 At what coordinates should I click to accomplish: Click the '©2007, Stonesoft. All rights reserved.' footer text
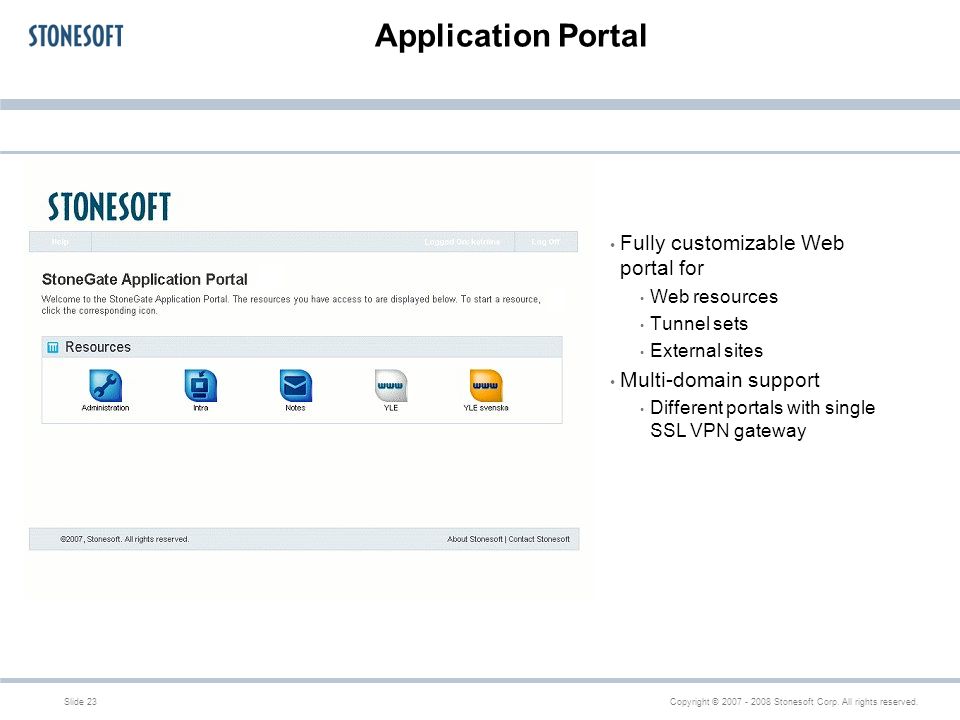click(124, 539)
